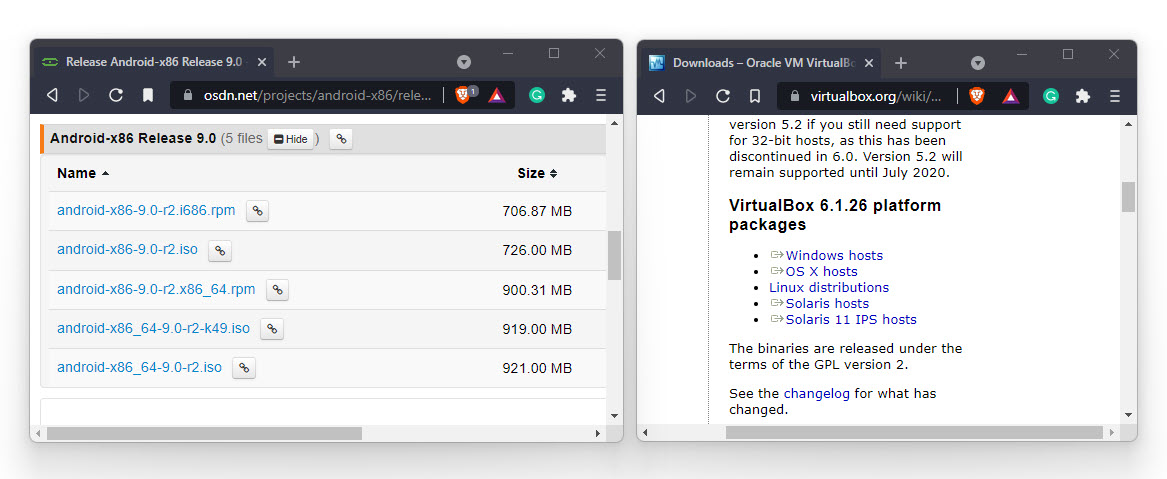1167x479 pixels.
Task: Go back in the VirtualBox window
Action: coord(659,95)
